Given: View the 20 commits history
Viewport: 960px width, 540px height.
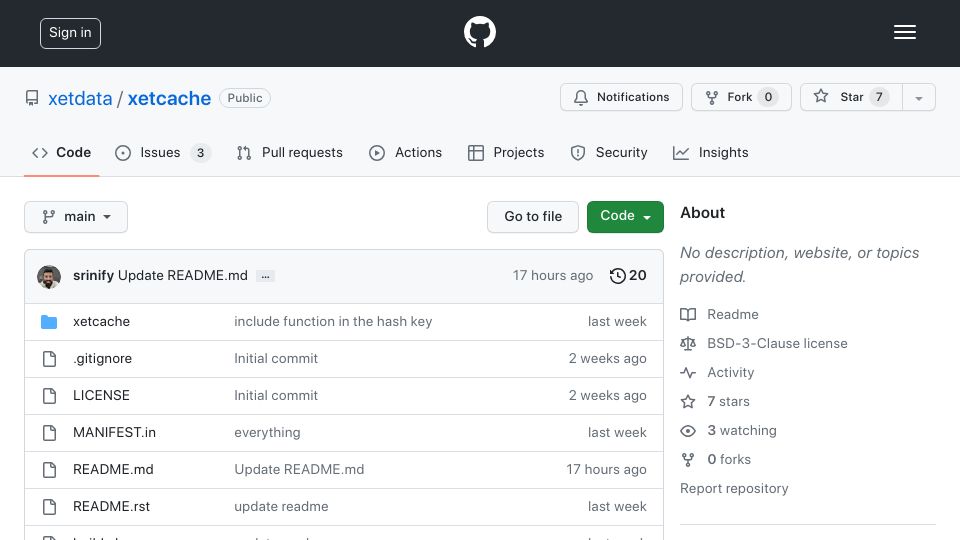Looking at the screenshot, I should (628, 276).
